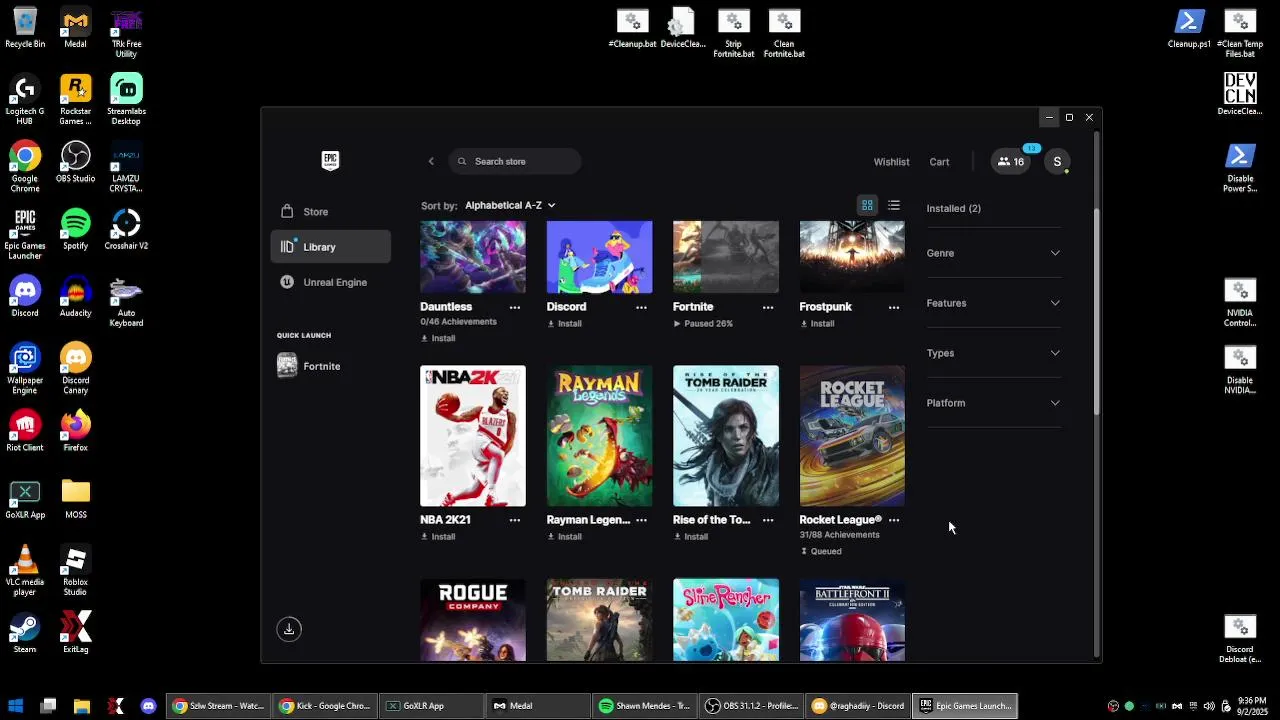1280x720 pixels.
Task: Open Sort by Alphabetical A-Z dropdown
Action: click(510, 205)
